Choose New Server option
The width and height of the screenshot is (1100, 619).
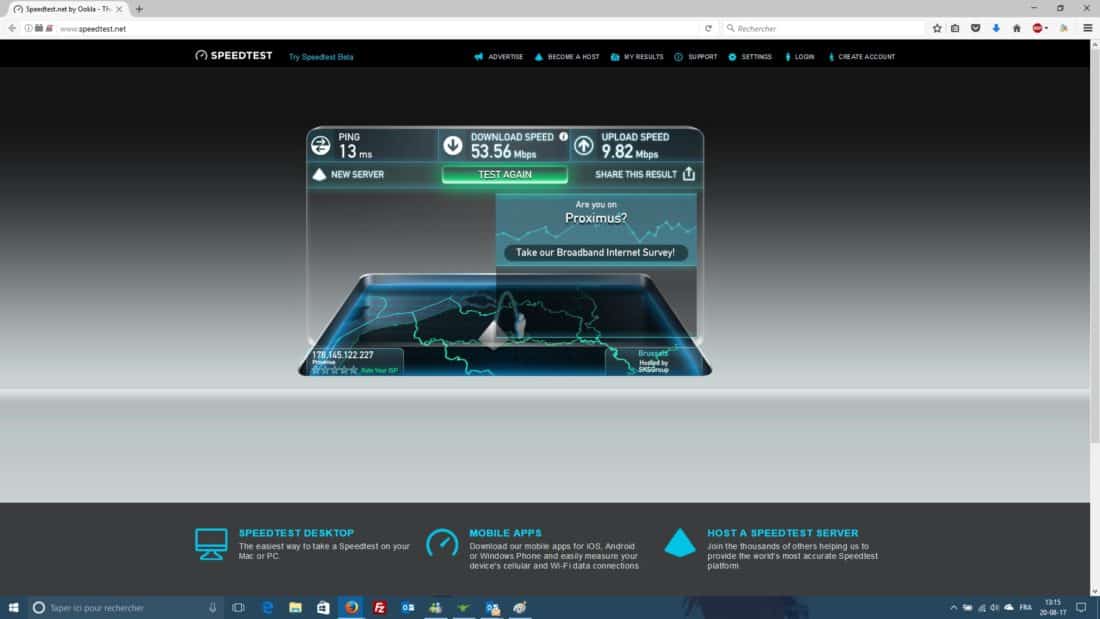pos(349,174)
